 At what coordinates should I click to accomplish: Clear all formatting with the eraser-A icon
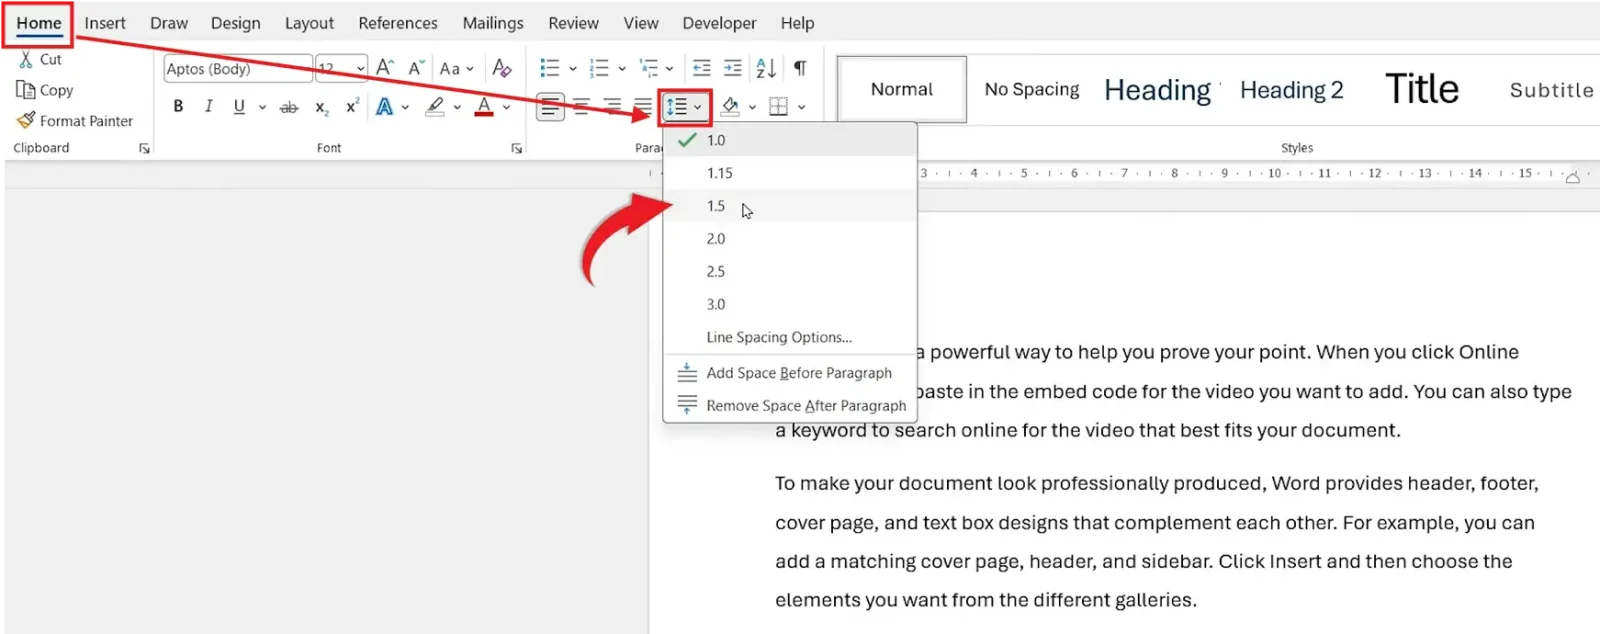tap(502, 68)
